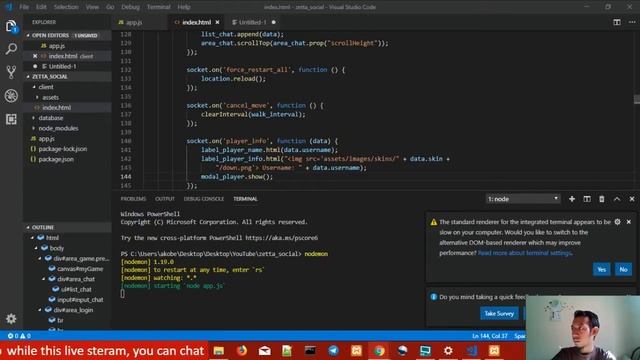Image resolution: width=640 pixels, height=360 pixels.
Task: Open package-lock.json in the explorer
Action: point(62,149)
